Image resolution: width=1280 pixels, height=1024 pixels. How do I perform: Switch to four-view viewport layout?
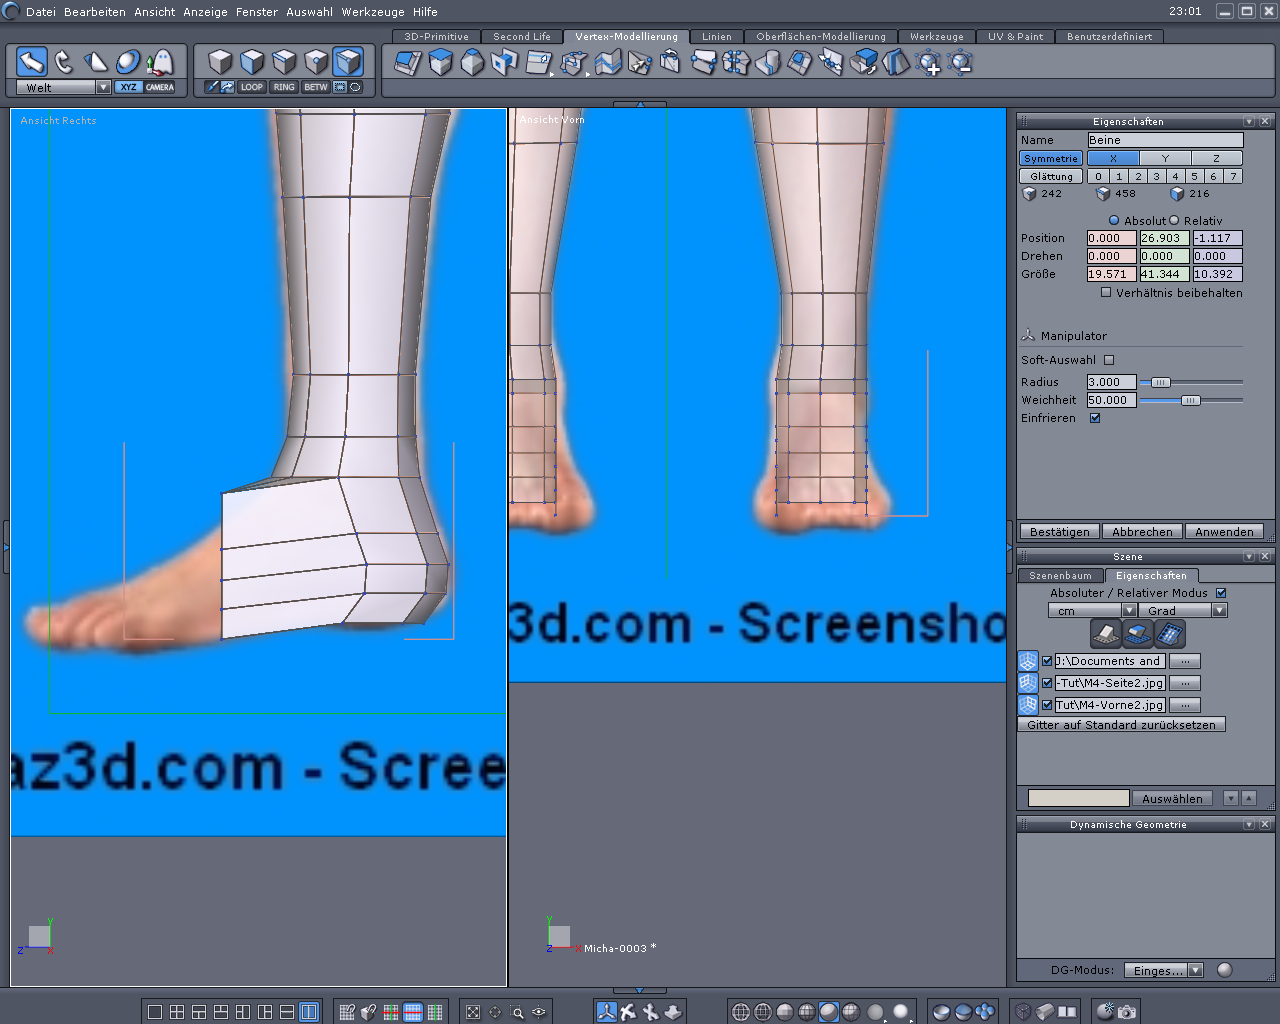177,1012
